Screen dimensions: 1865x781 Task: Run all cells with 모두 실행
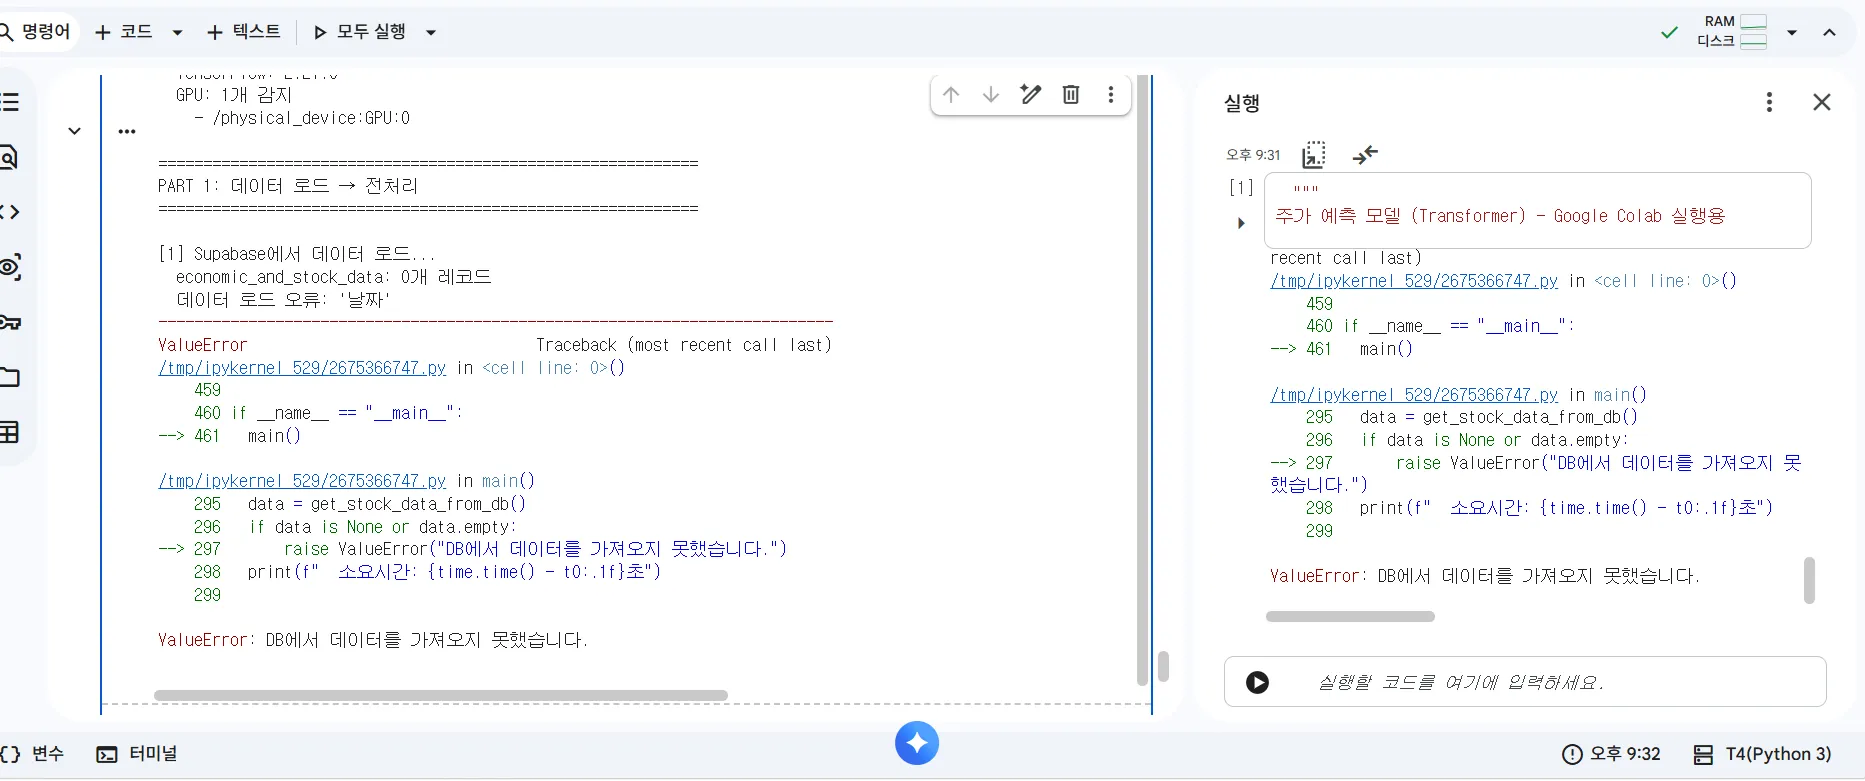click(360, 32)
